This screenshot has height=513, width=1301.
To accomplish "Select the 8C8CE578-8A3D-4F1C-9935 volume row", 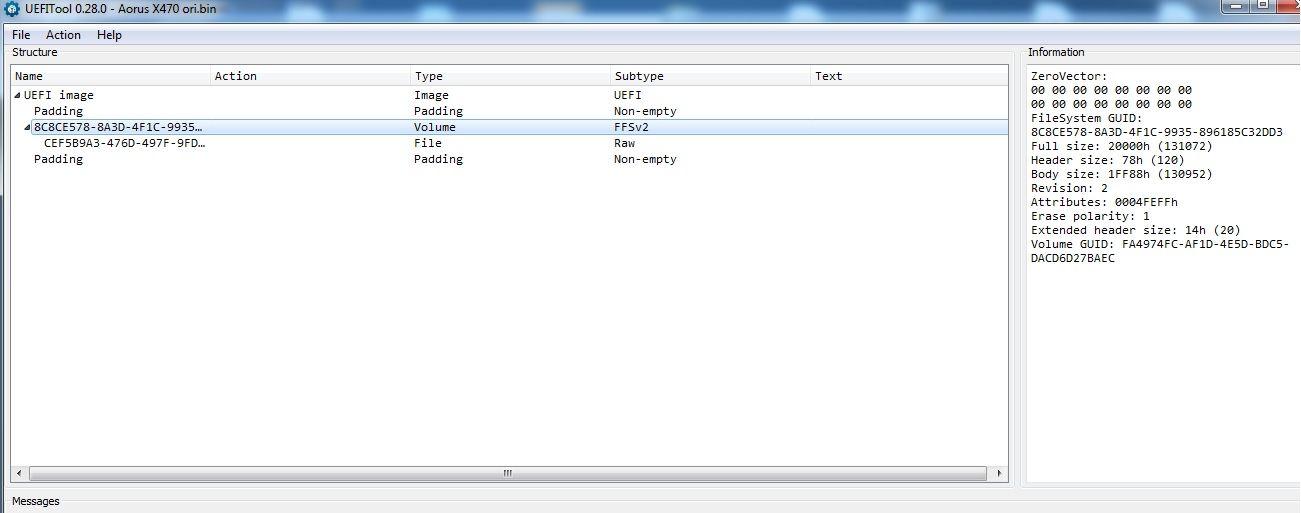I will click(510, 128).
